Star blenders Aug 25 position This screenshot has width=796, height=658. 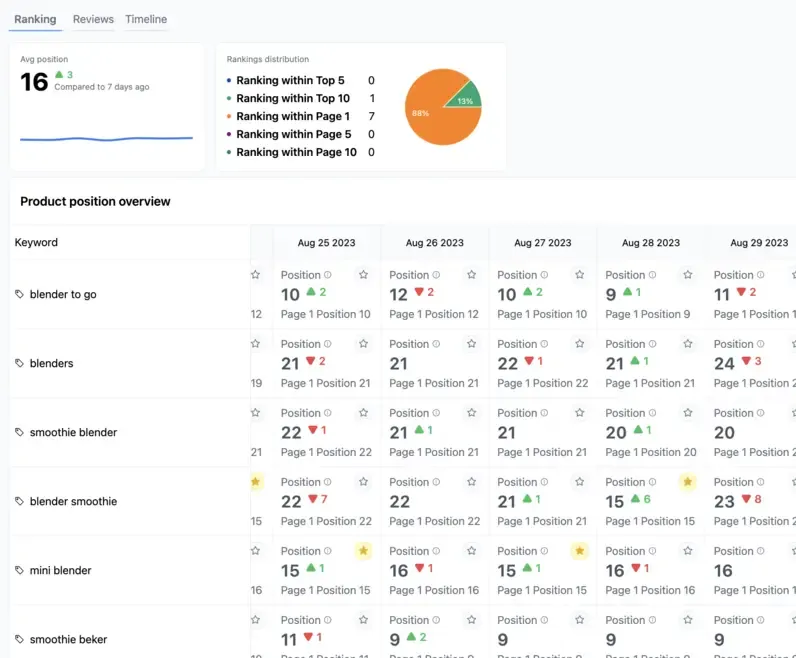click(363, 344)
